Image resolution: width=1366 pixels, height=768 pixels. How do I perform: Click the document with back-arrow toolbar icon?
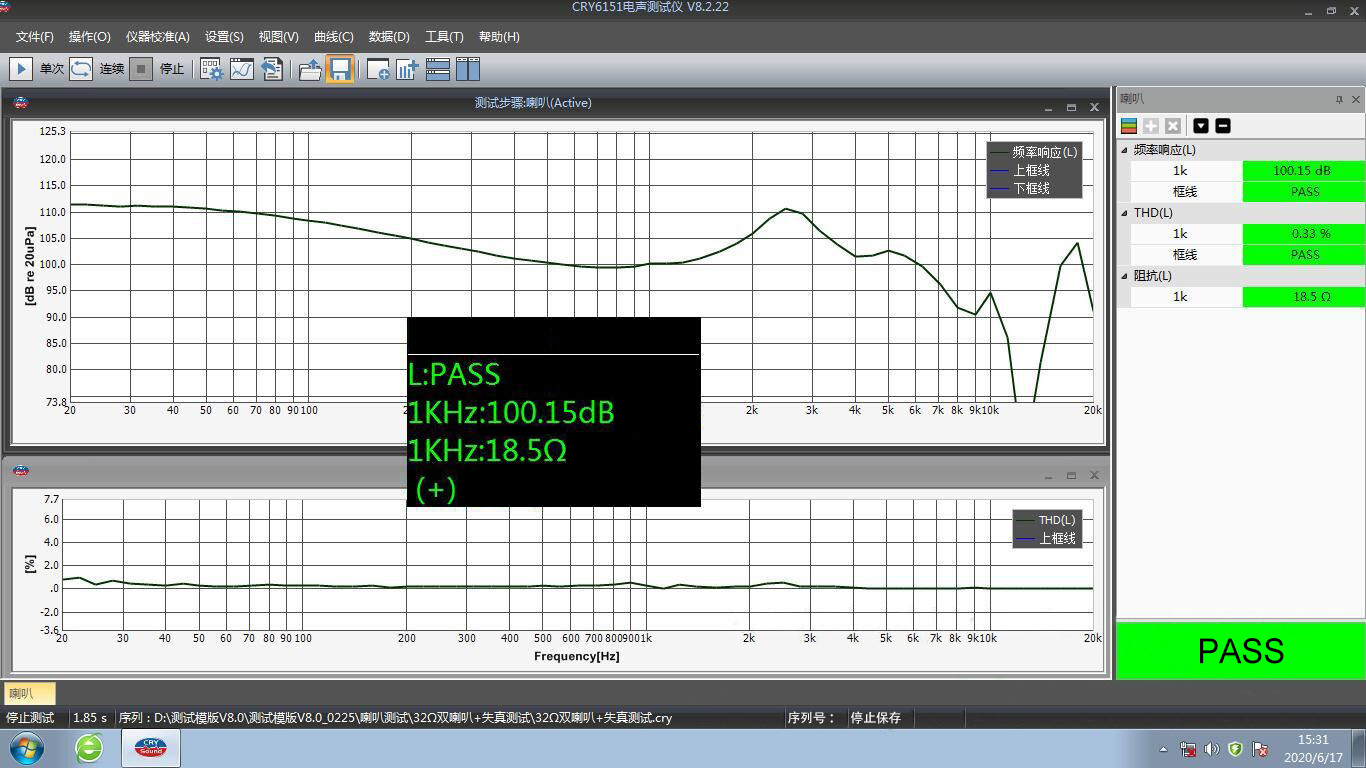click(x=272, y=69)
